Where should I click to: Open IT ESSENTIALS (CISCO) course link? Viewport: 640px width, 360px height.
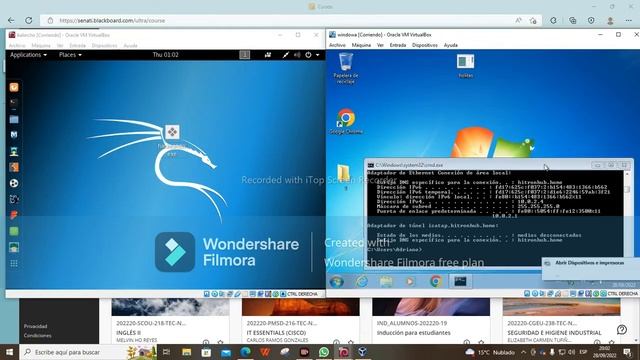point(276,333)
